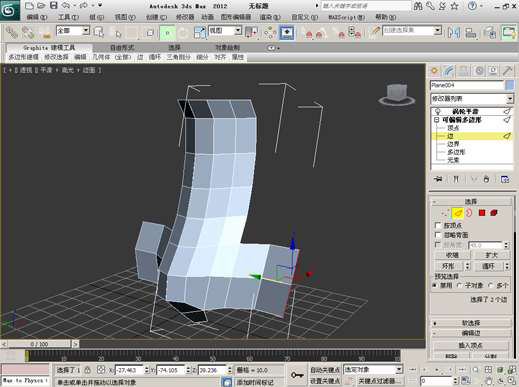Toggle the 设置关键点 (Set Key mode) button
519x387 pixels.
click(325, 381)
